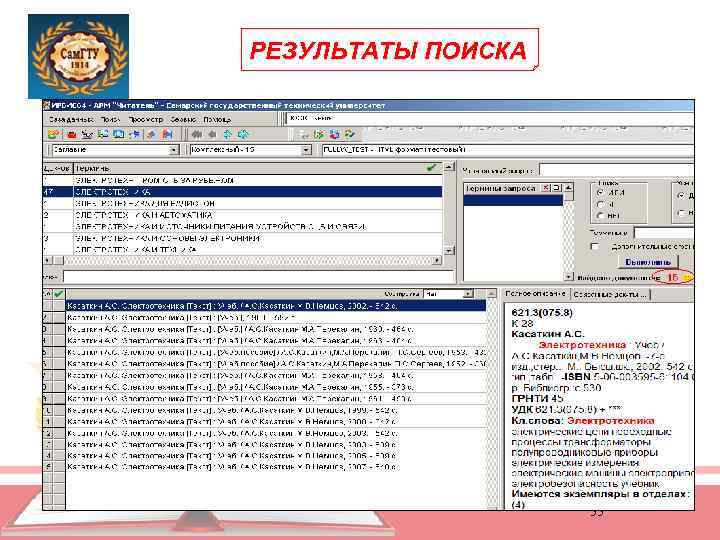Click the Усечение text field above Выполнить
Screen dimensions: 720x540
coord(664,232)
